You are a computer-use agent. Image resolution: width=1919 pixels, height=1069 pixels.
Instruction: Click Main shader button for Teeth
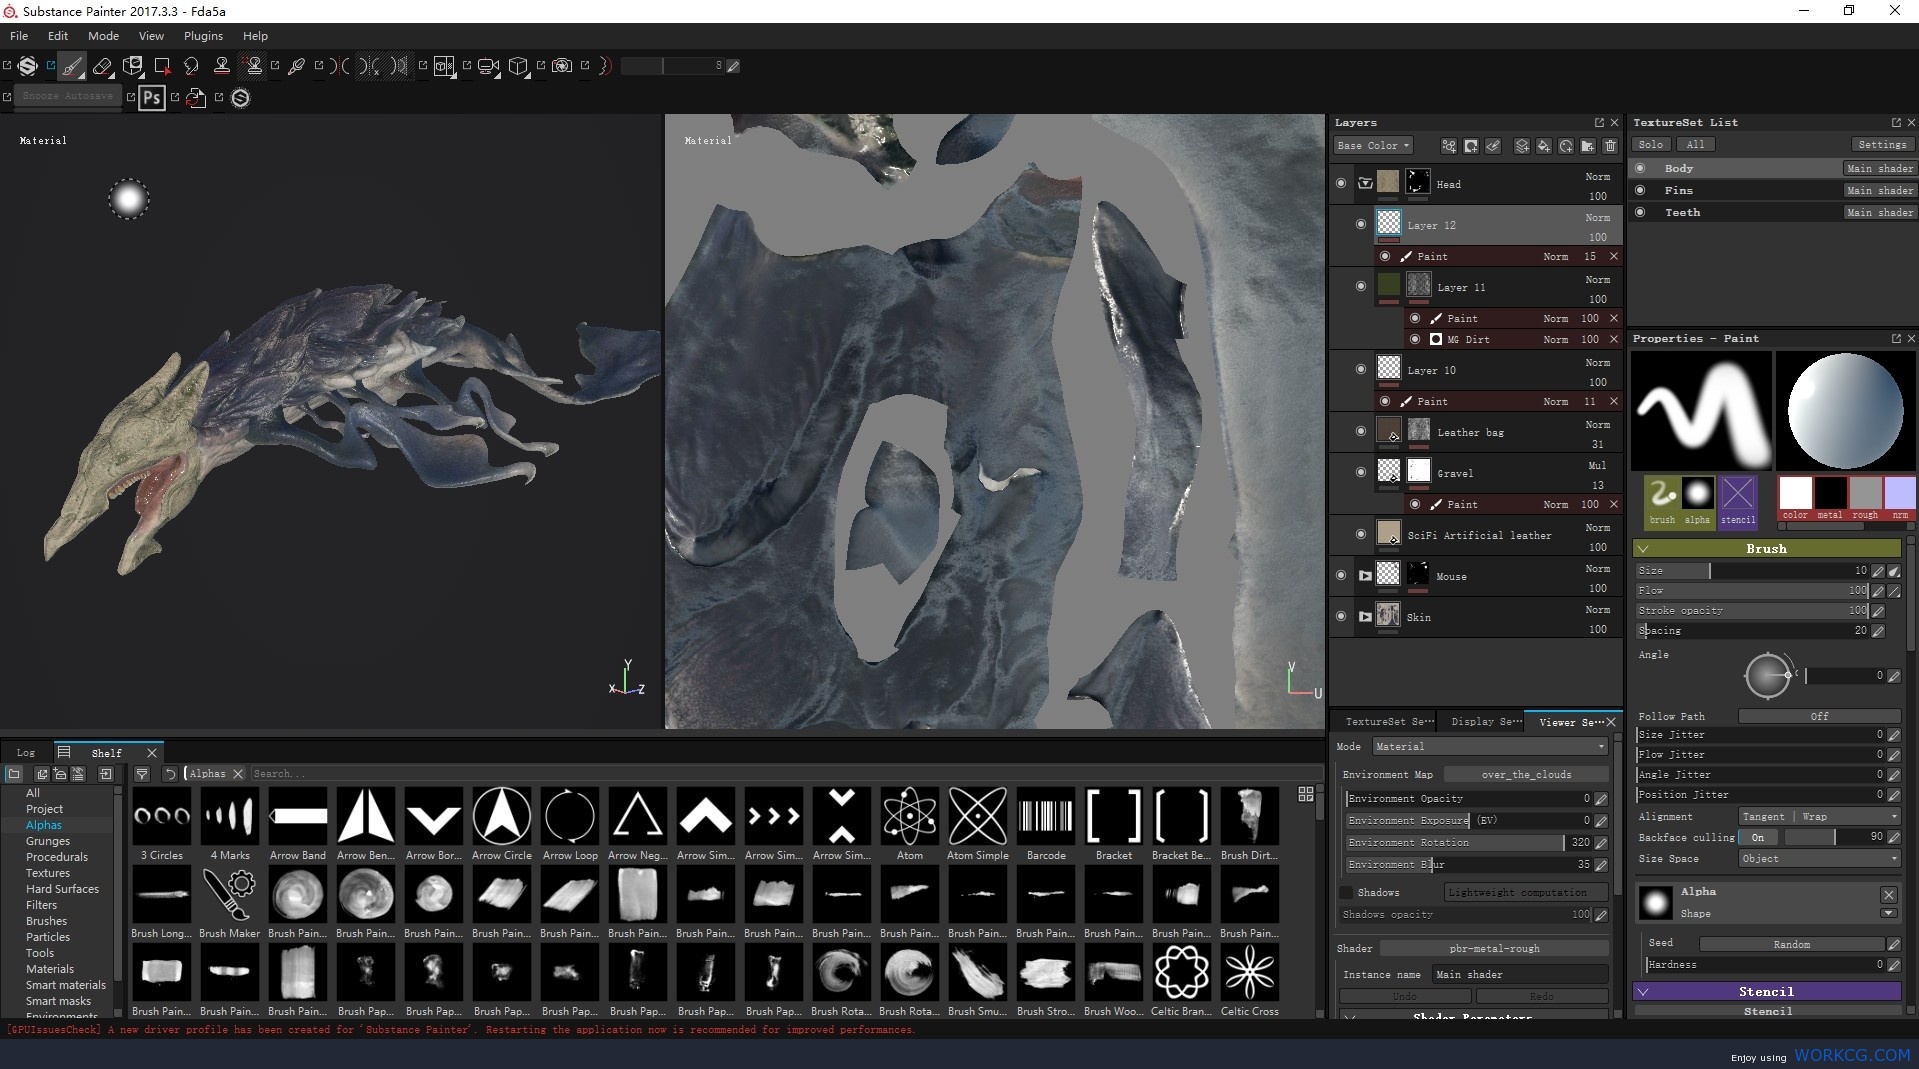pyautogui.click(x=1879, y=212)
